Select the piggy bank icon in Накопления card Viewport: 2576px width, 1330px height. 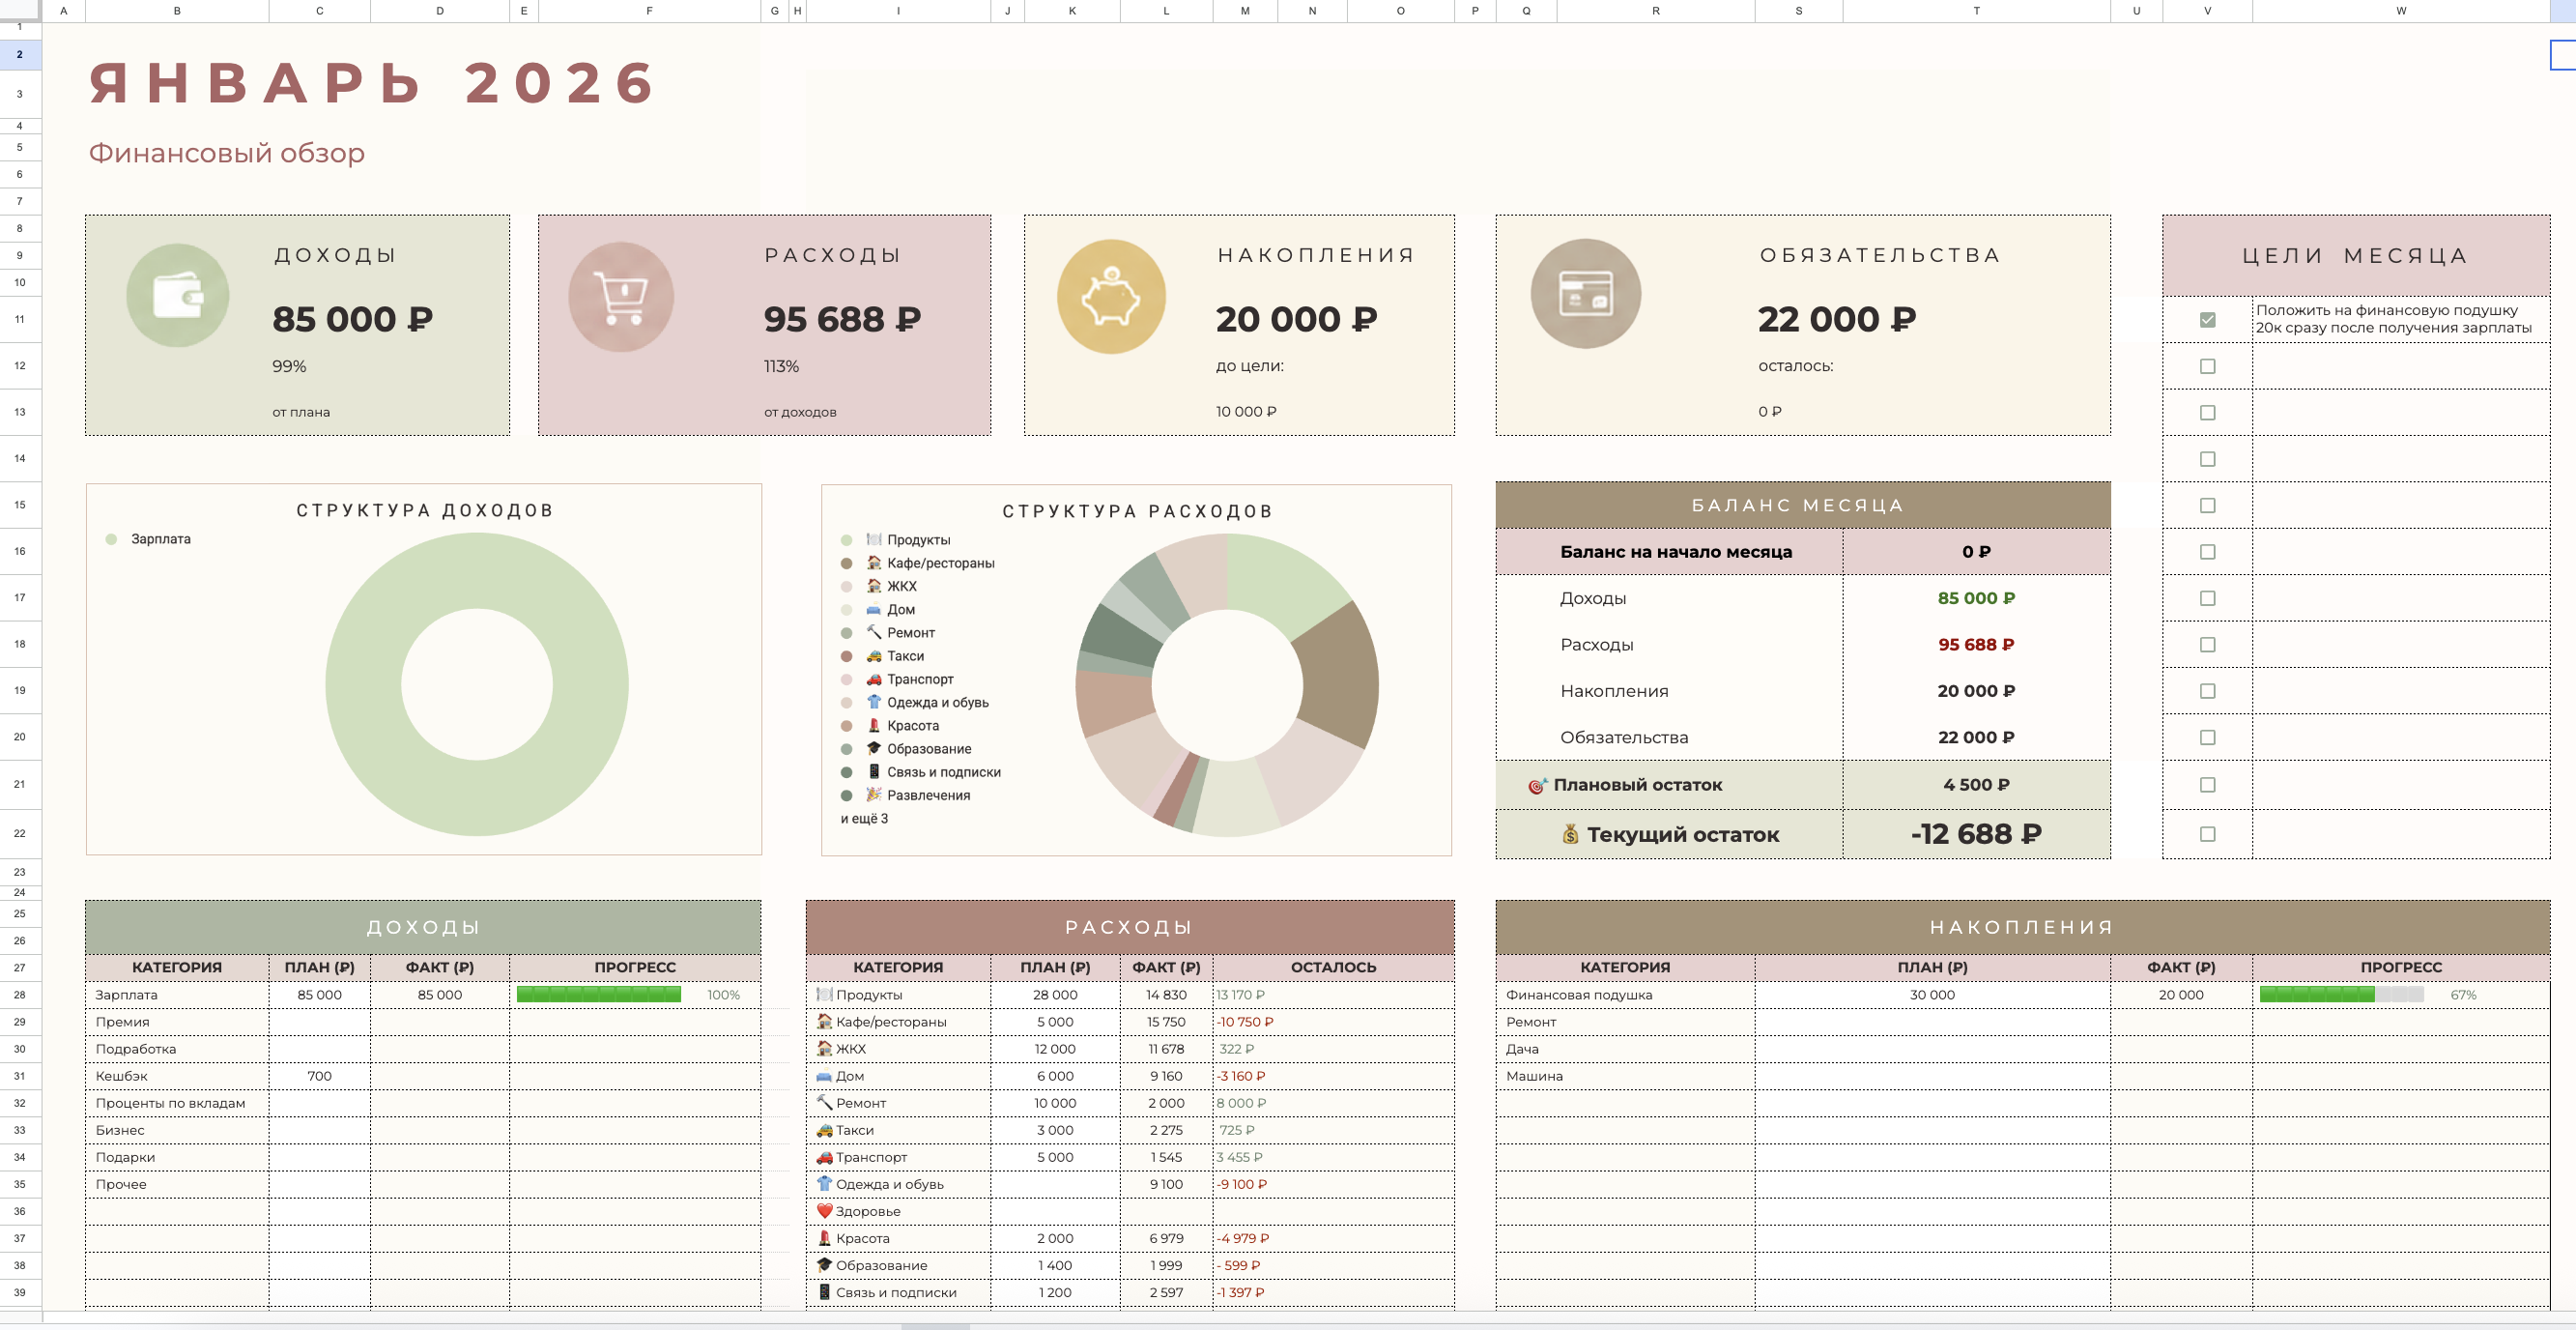1111,296
